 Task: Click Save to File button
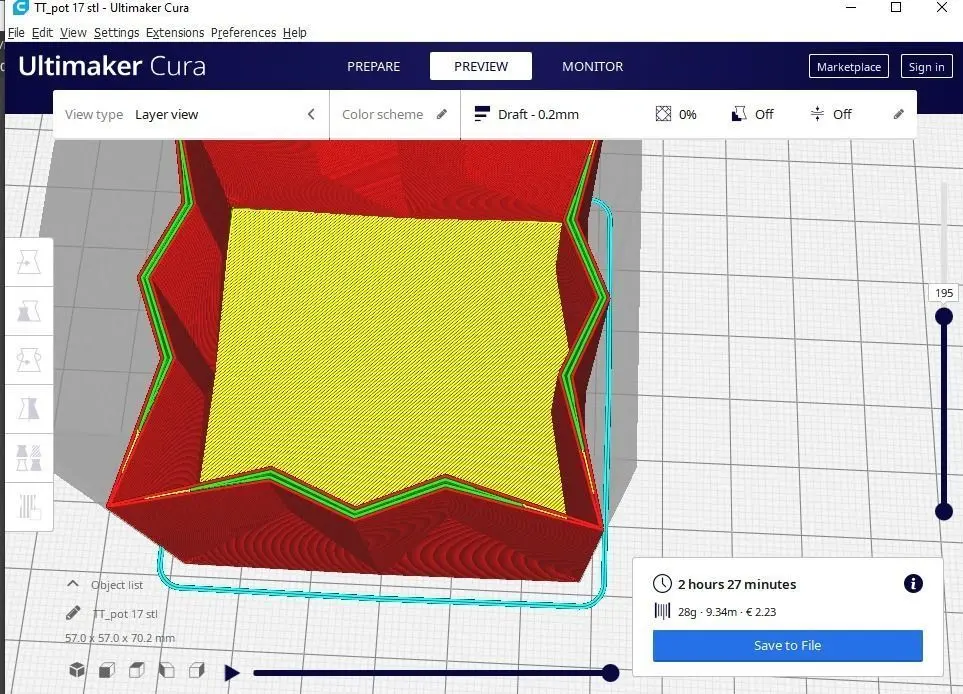(787, 645)
